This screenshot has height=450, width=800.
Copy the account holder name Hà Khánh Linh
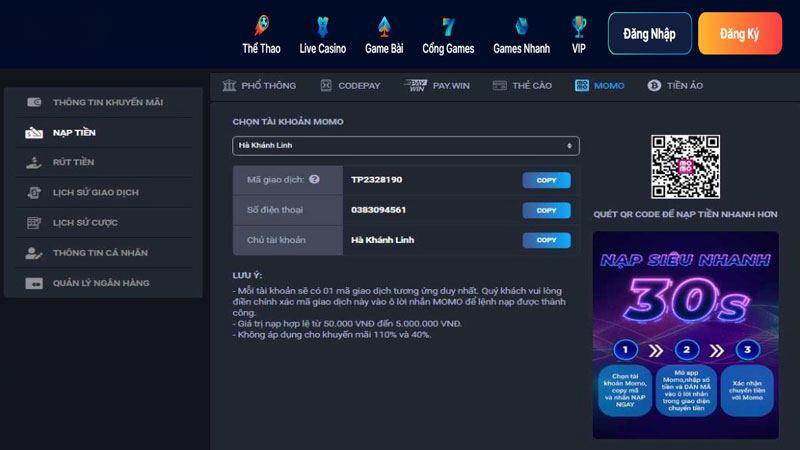pyautogui.click(x=546, y=240)
